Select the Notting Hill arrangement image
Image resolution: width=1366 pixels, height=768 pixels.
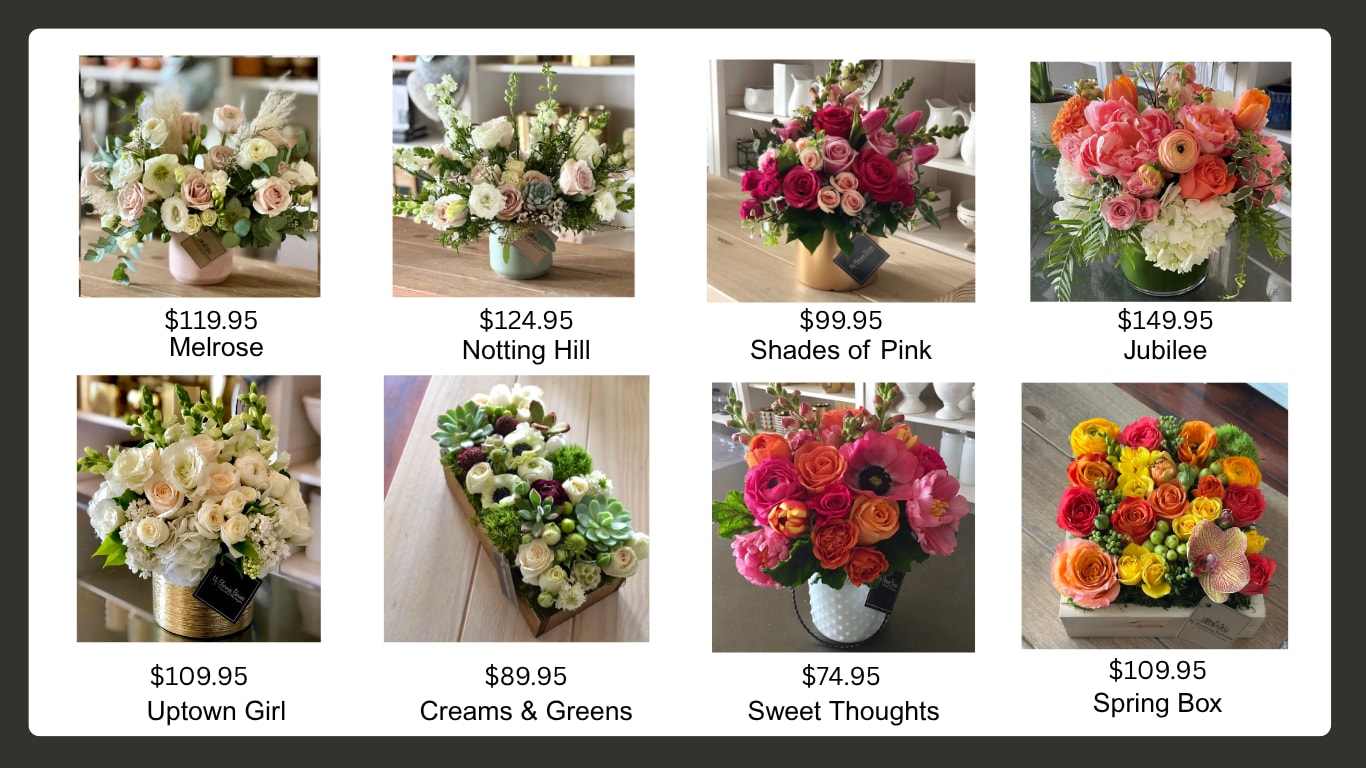[513, 176]
